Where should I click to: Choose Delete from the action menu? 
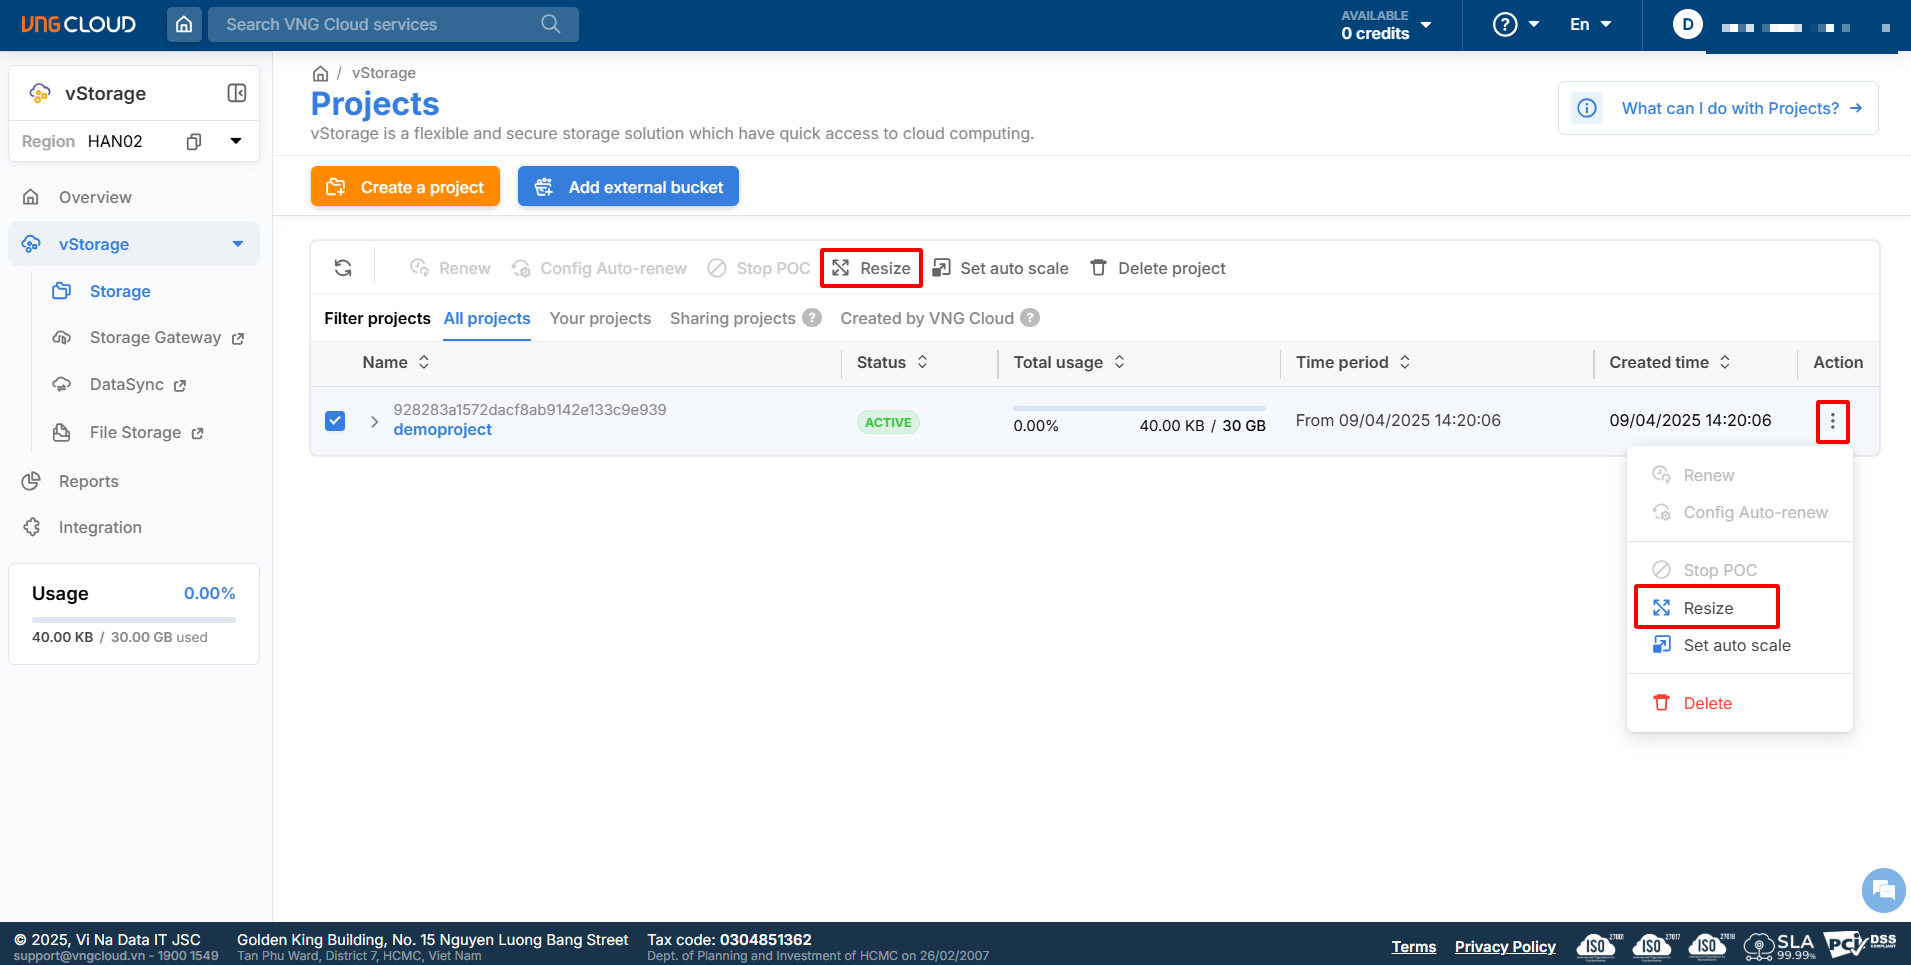click(x=1706, y=703)
